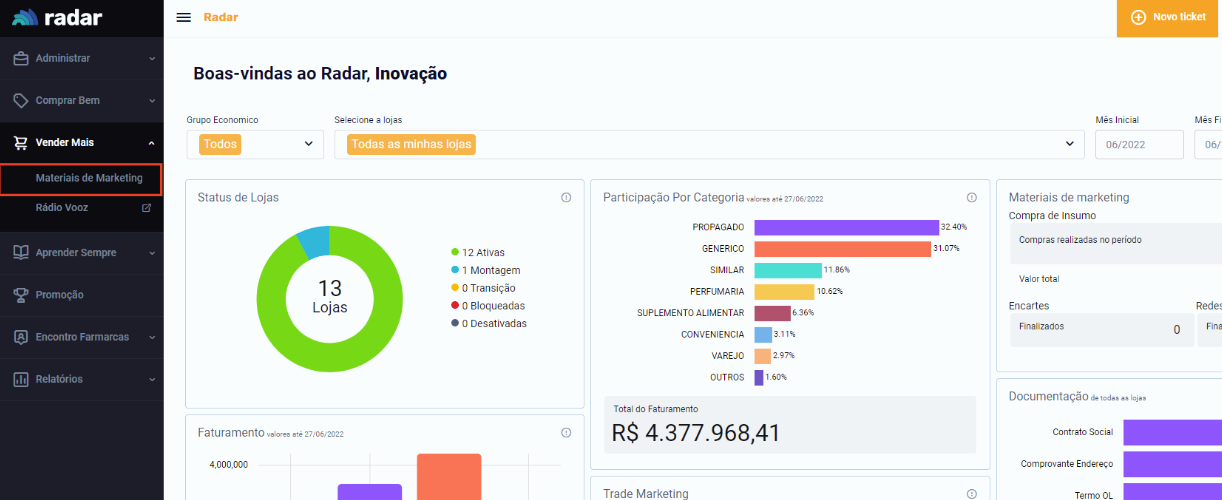The image size is (1222, 500).
Task: Click the Mês Inicial date field
Action: (1139, 144)
